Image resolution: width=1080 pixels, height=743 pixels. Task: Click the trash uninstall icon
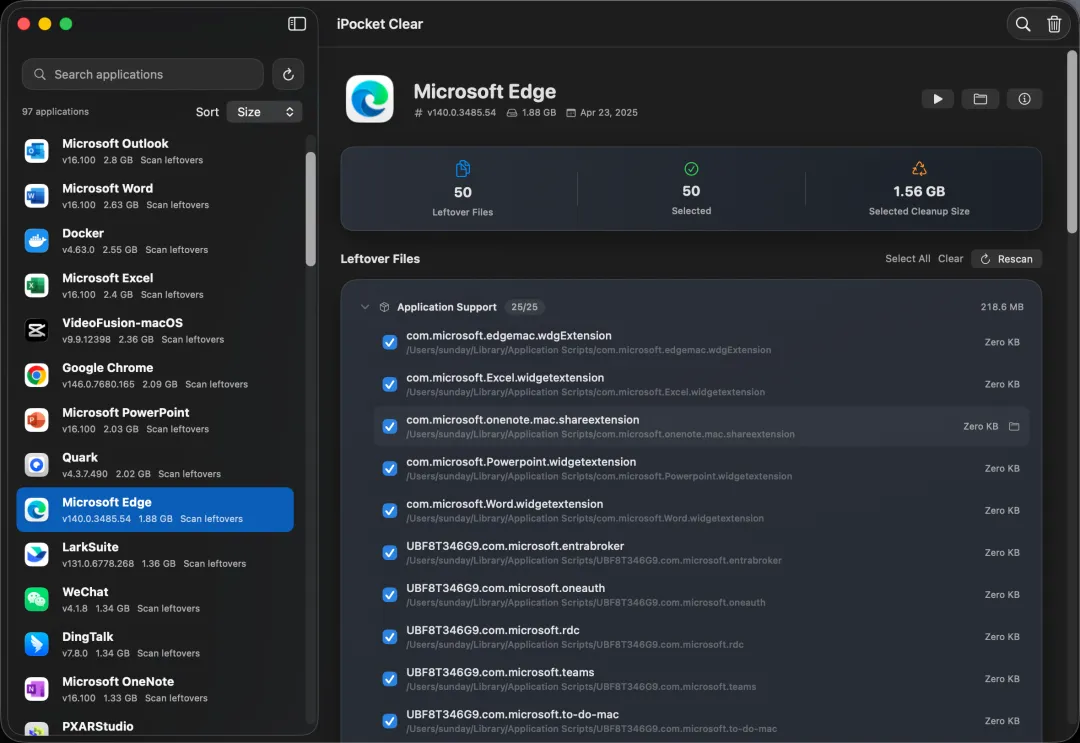[1054, 24]
